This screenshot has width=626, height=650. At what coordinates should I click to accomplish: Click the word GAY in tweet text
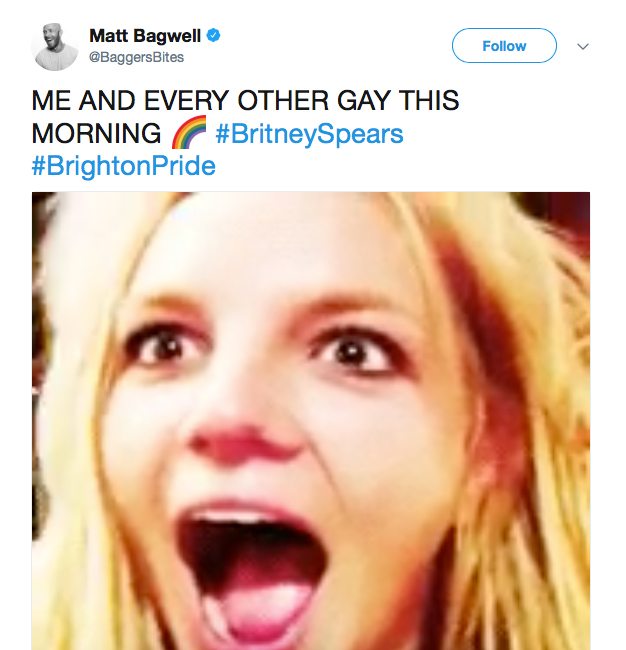click(x=363, y=100)
